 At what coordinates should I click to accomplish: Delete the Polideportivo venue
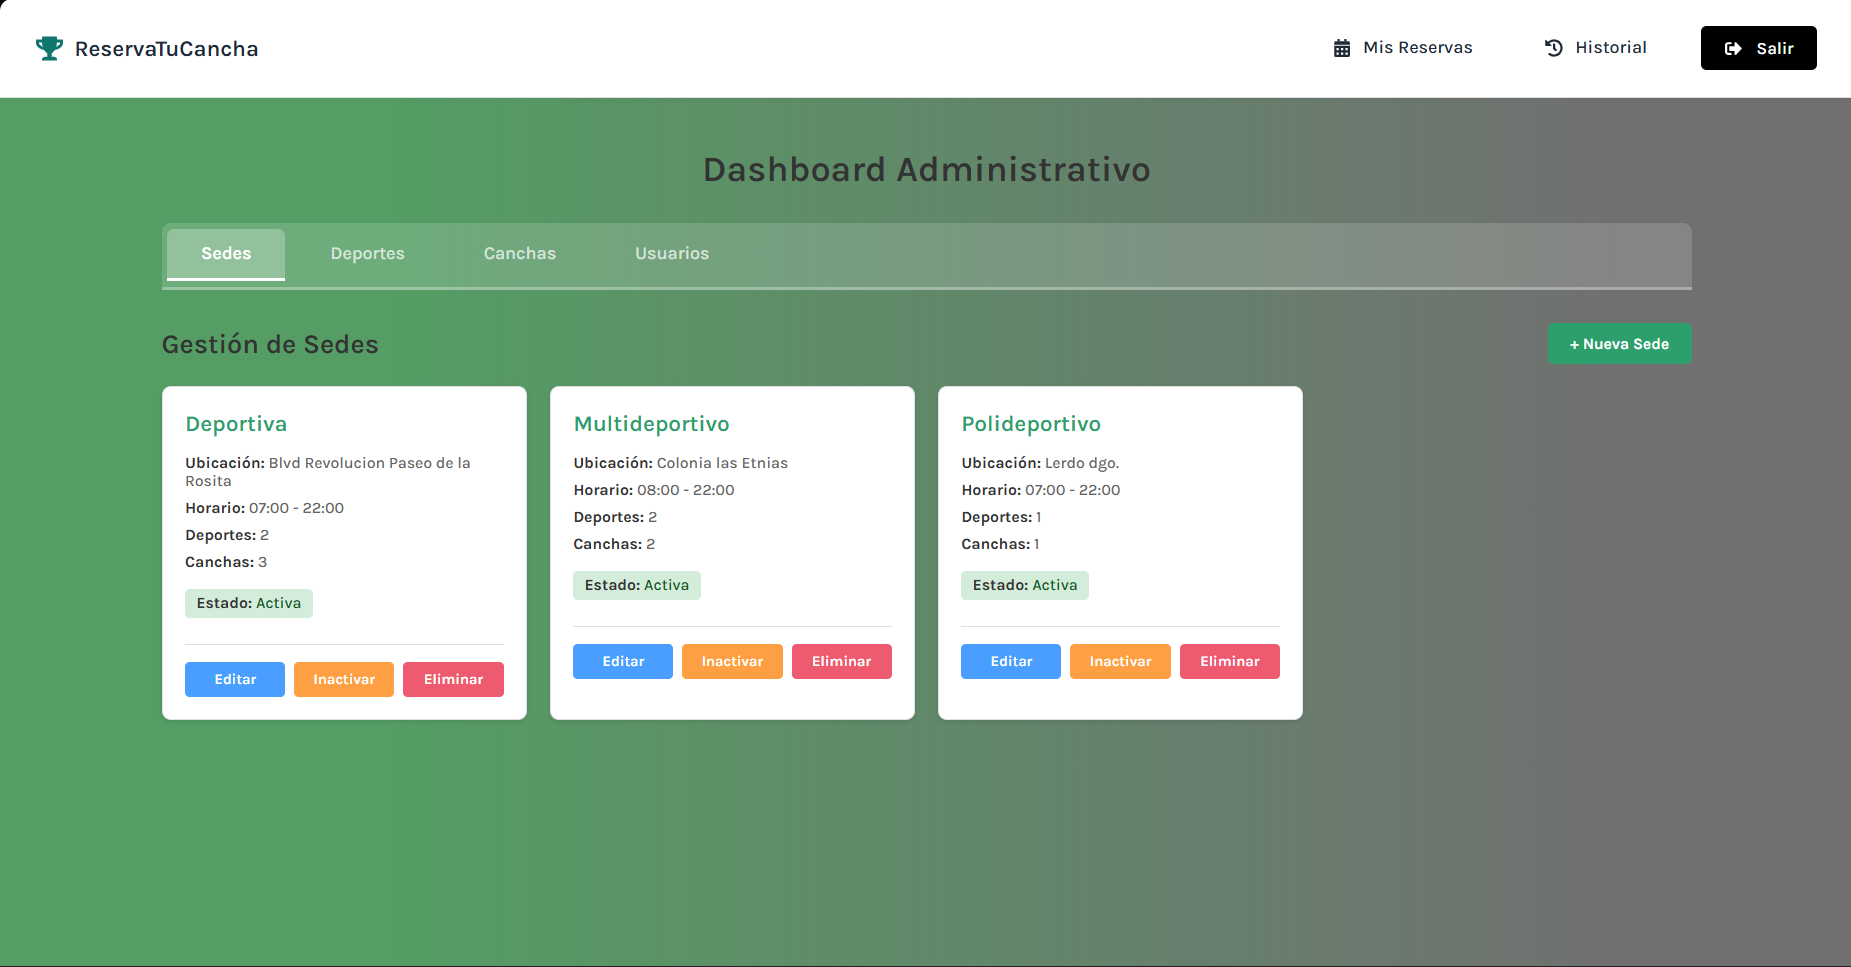pyautogui.click(x=1230, y=661)
